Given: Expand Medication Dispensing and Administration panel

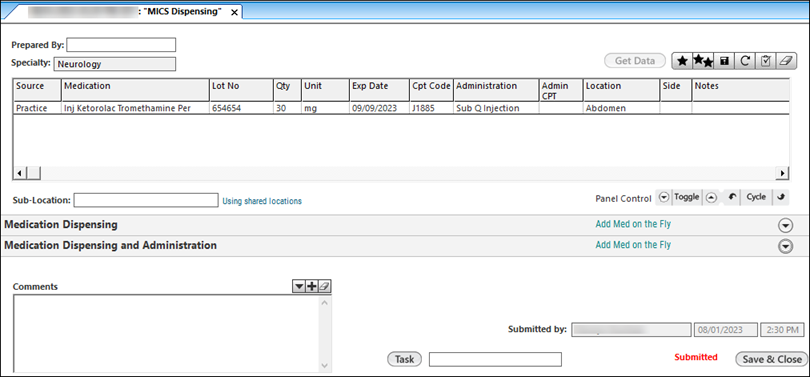Looking at the screenshot, I should pyautogui.click(x=785, y=246).
